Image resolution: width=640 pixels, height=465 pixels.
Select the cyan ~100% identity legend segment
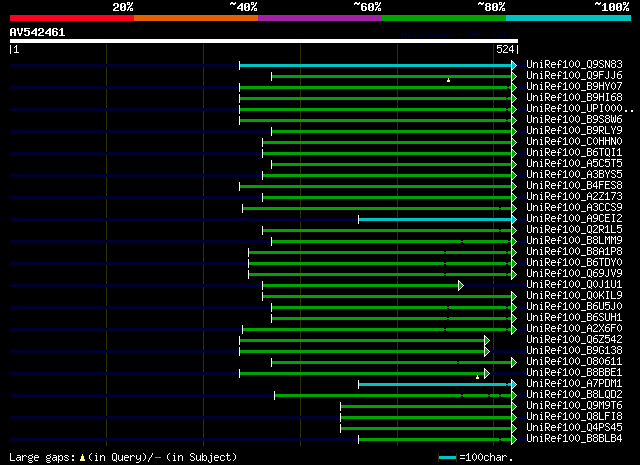point(569,18)
